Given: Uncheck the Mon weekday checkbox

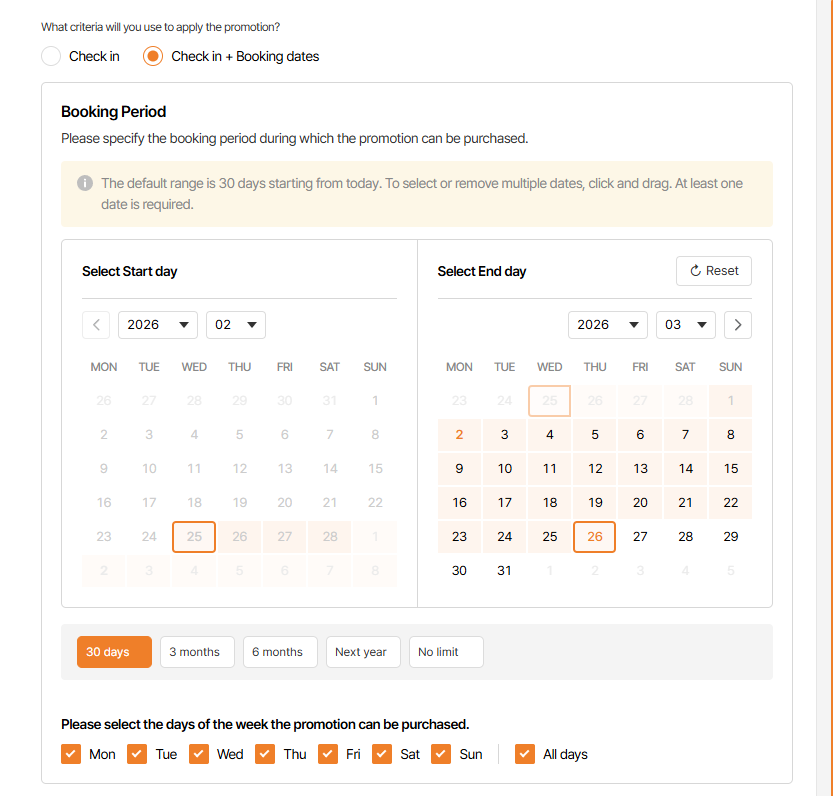Looking at the screenshot, I should (71, 754).
